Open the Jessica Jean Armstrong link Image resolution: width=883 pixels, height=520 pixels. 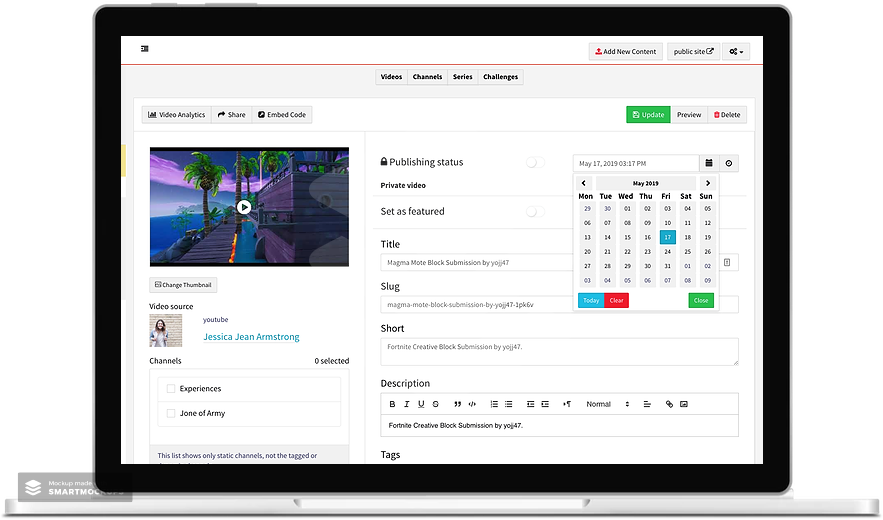coord(251,337)
